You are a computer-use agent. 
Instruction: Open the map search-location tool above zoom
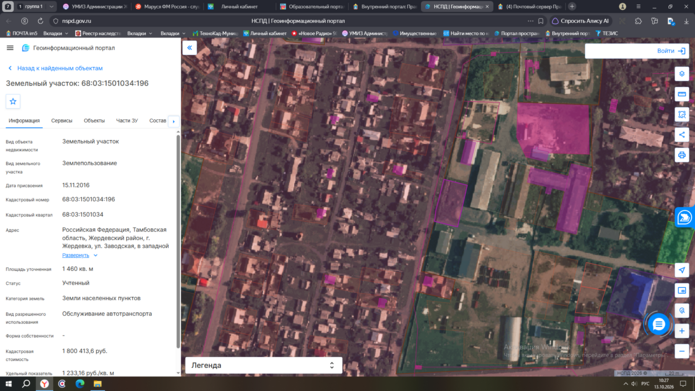click(682, 311)
